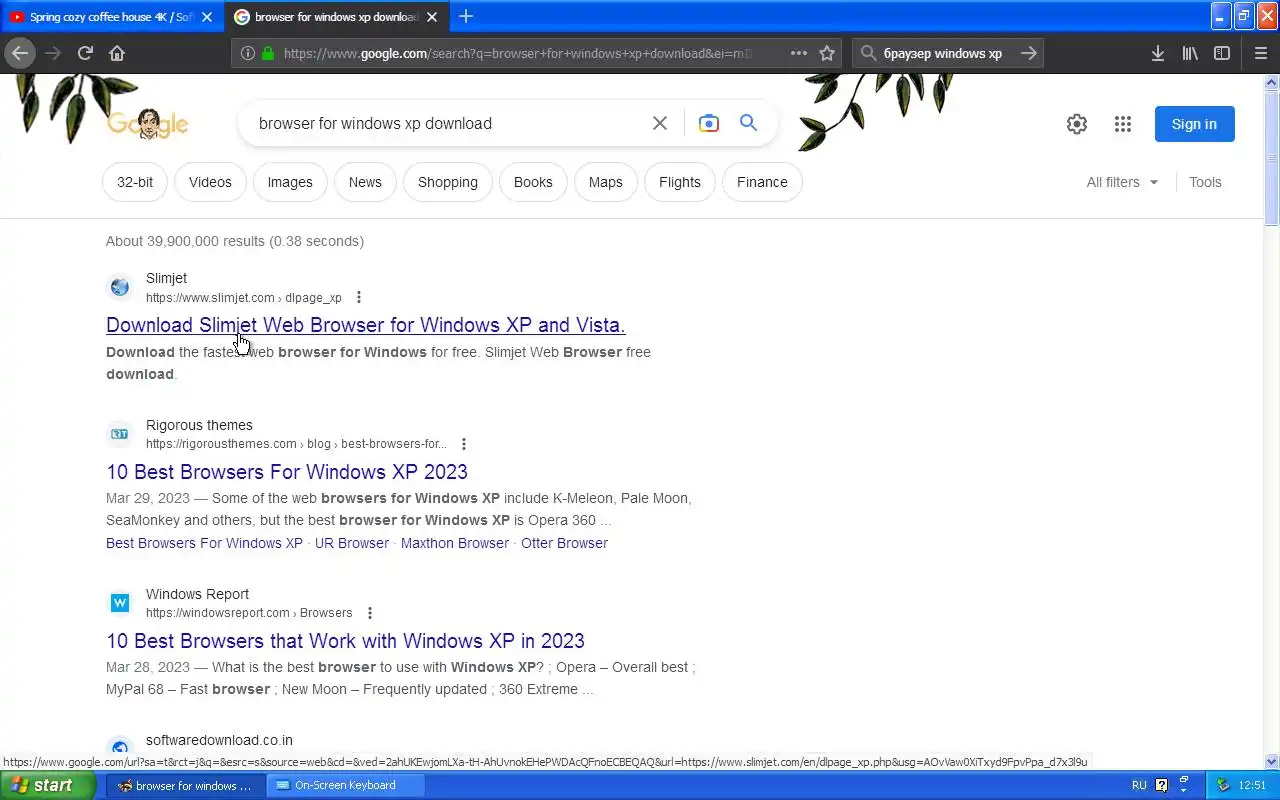Click the system clock 12:51
Screen dimensions: 1280x800
1252,785
